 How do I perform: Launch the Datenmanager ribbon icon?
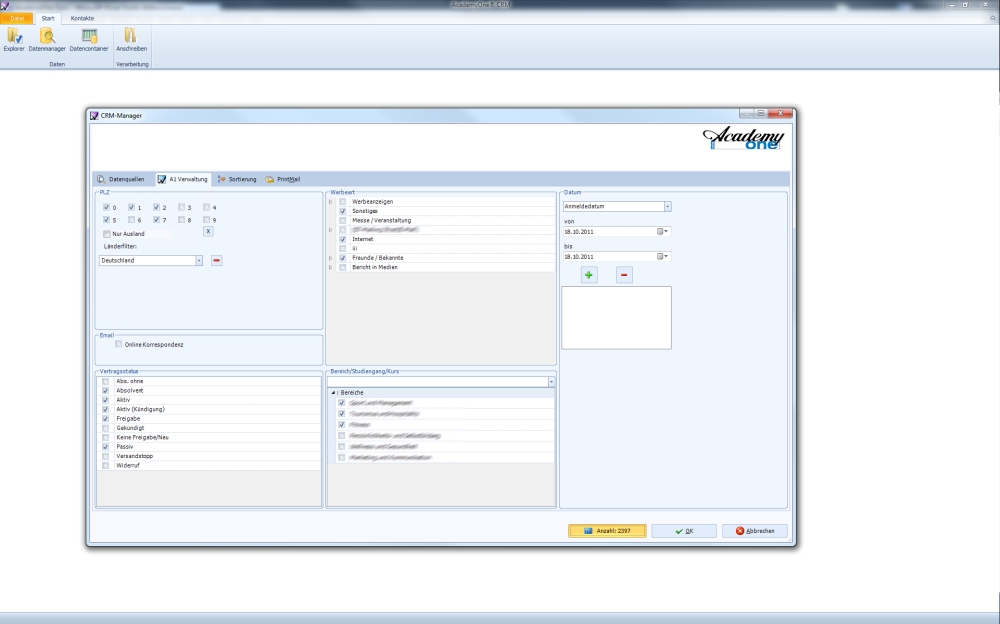[46, 39]
